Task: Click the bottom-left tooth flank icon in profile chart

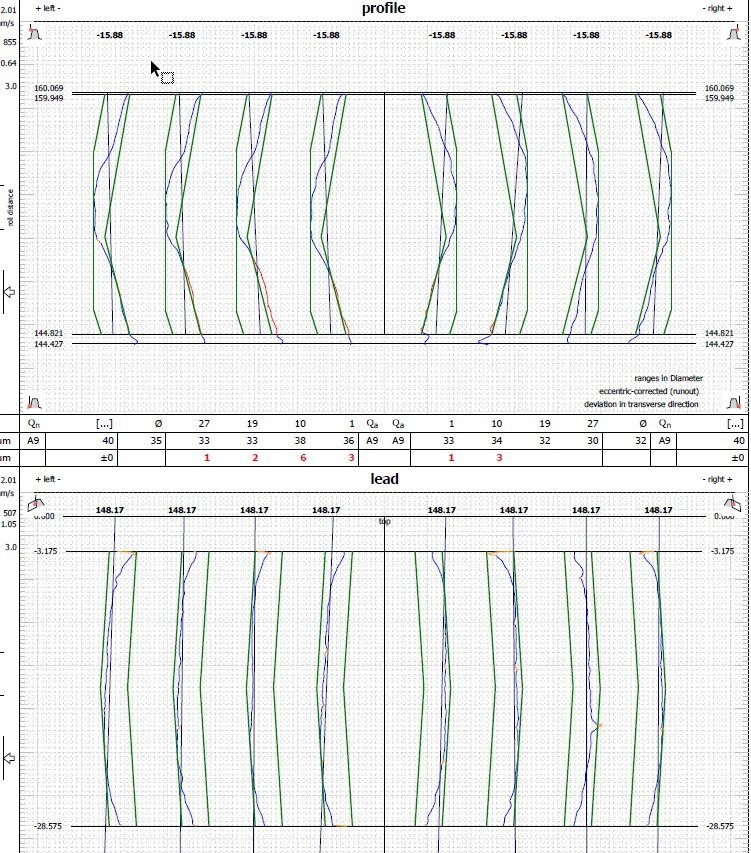Action: coord(35,402)
